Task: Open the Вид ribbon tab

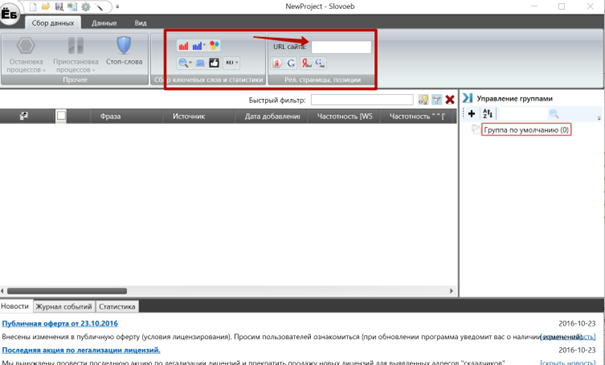Action: (140, 23)
